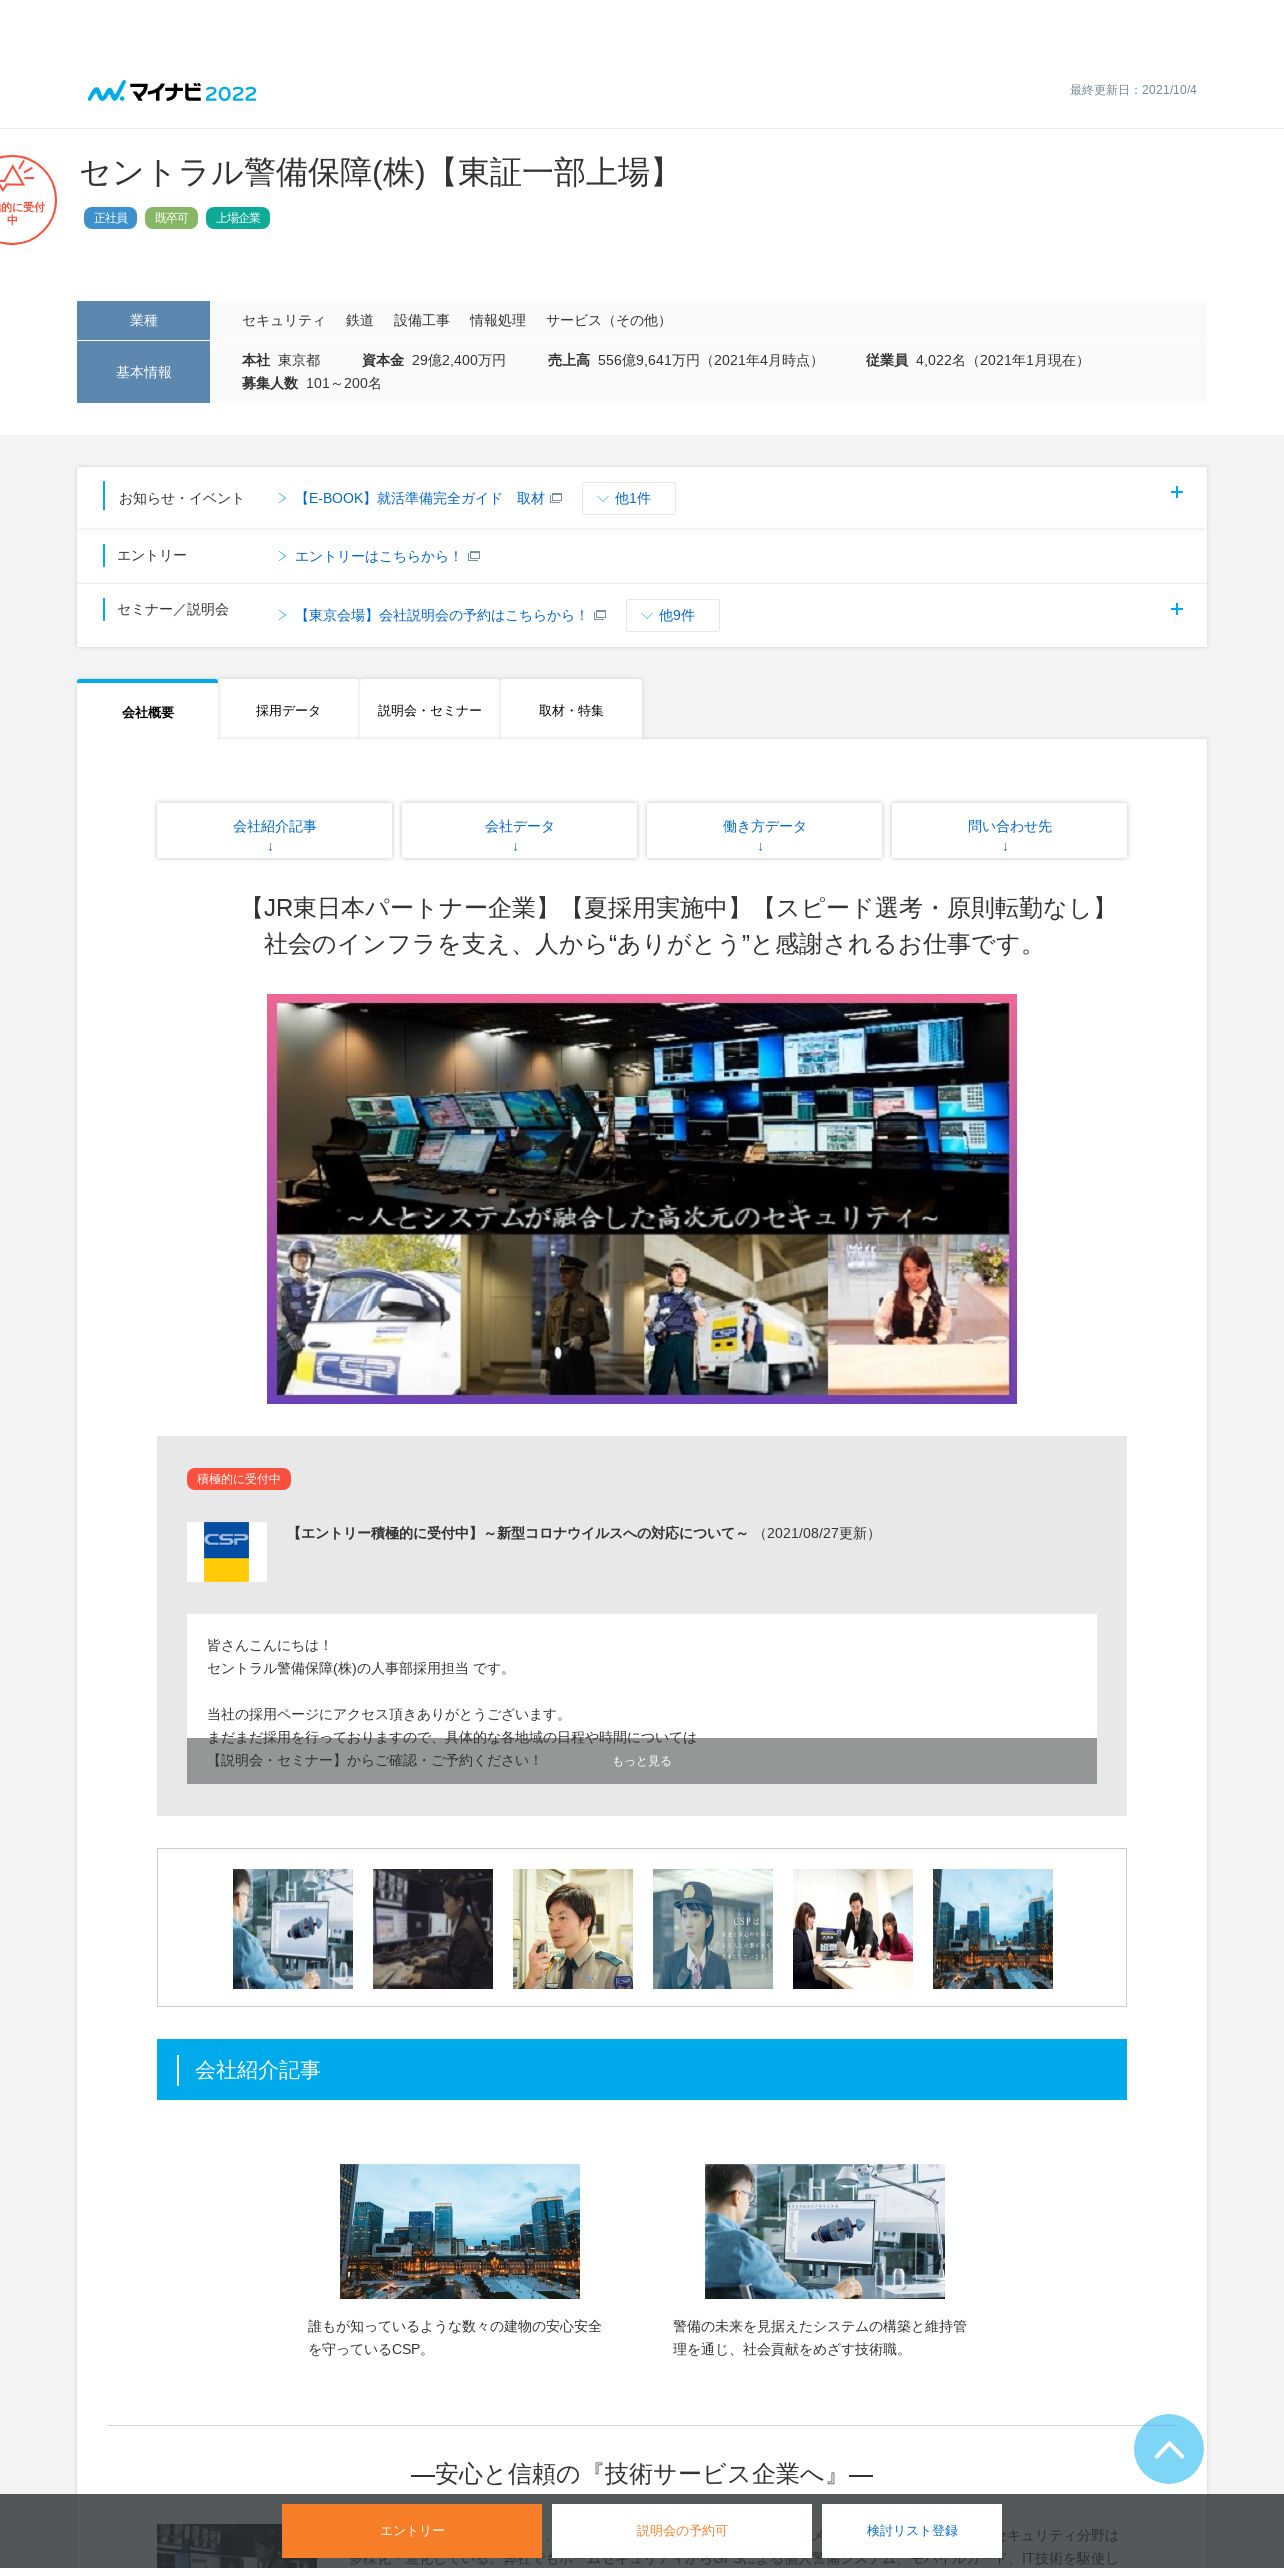This screenshot has width=1284, height=2568.
Task: Click the main CSP security banner image
Action: [x=642, y=1198]
